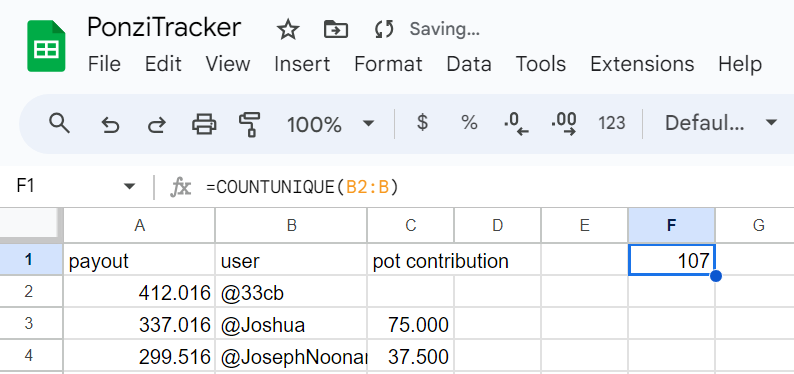This screenshot has height=374, width=794.
Task: Click the Saving status sync icon
Action: click(384, 29)
